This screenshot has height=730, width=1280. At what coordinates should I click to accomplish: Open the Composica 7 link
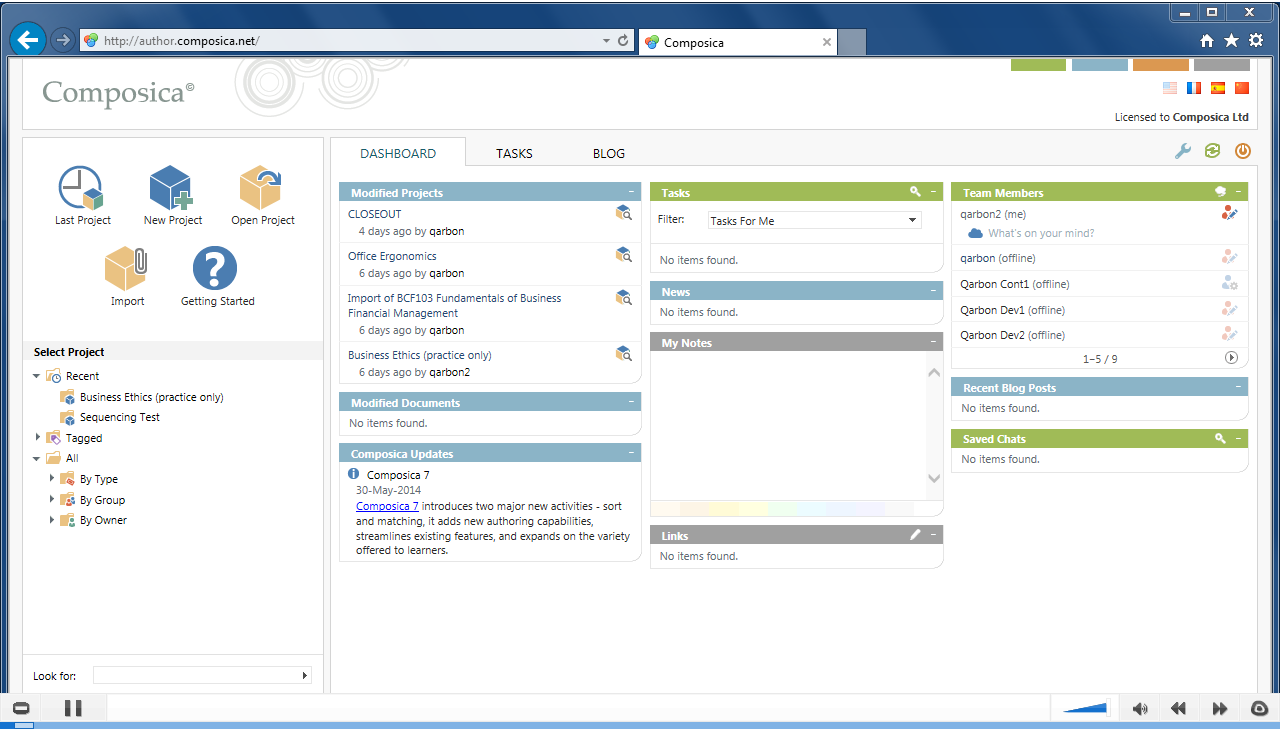(x=387, y=506)
